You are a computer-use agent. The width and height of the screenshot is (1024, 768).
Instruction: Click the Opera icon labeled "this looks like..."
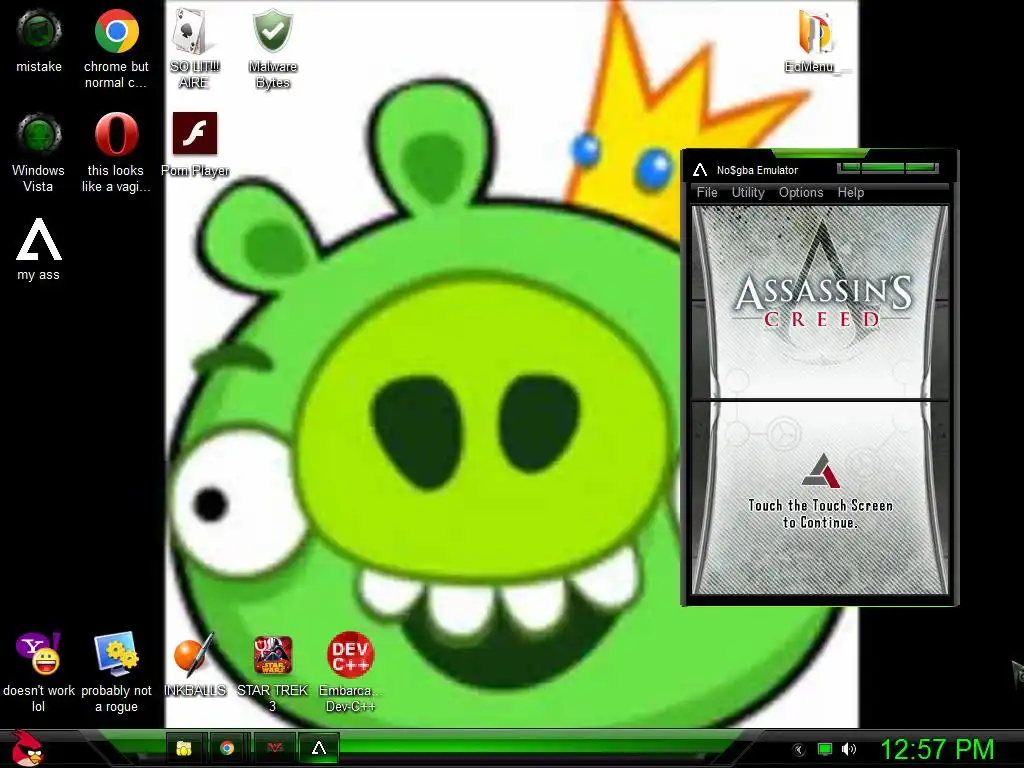coord(116,152)
